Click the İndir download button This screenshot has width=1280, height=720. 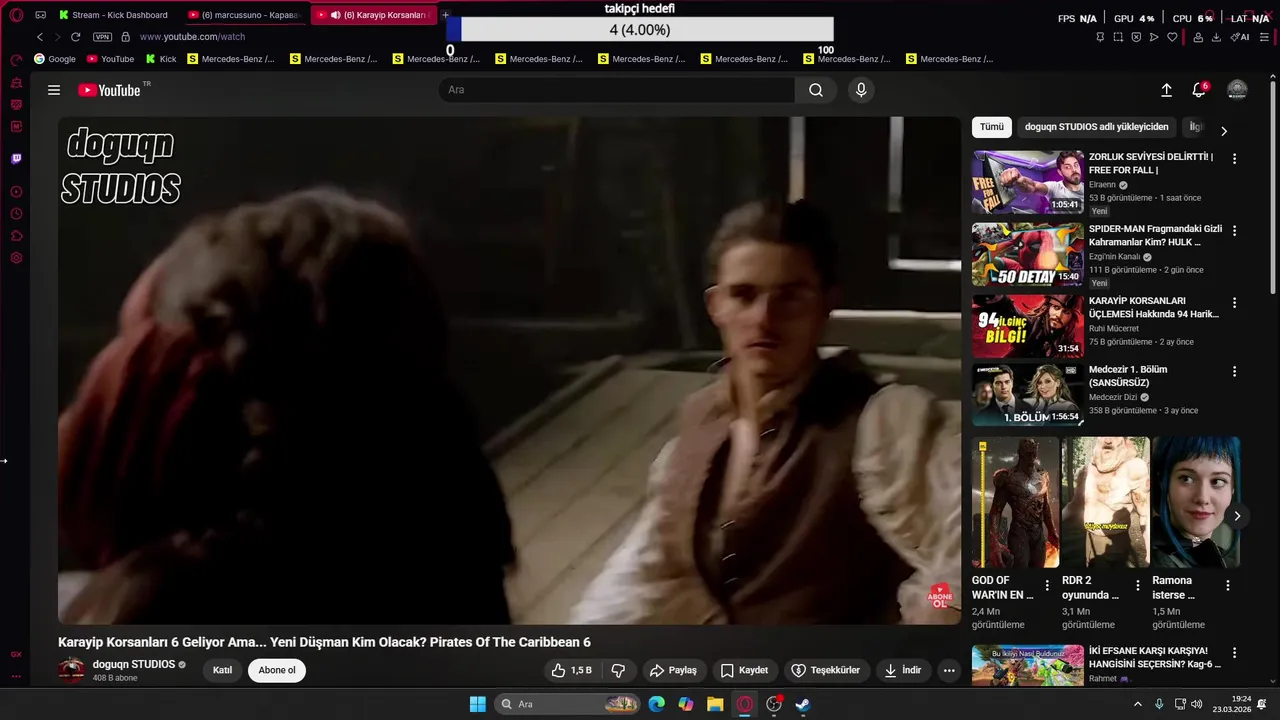(903, 670)
